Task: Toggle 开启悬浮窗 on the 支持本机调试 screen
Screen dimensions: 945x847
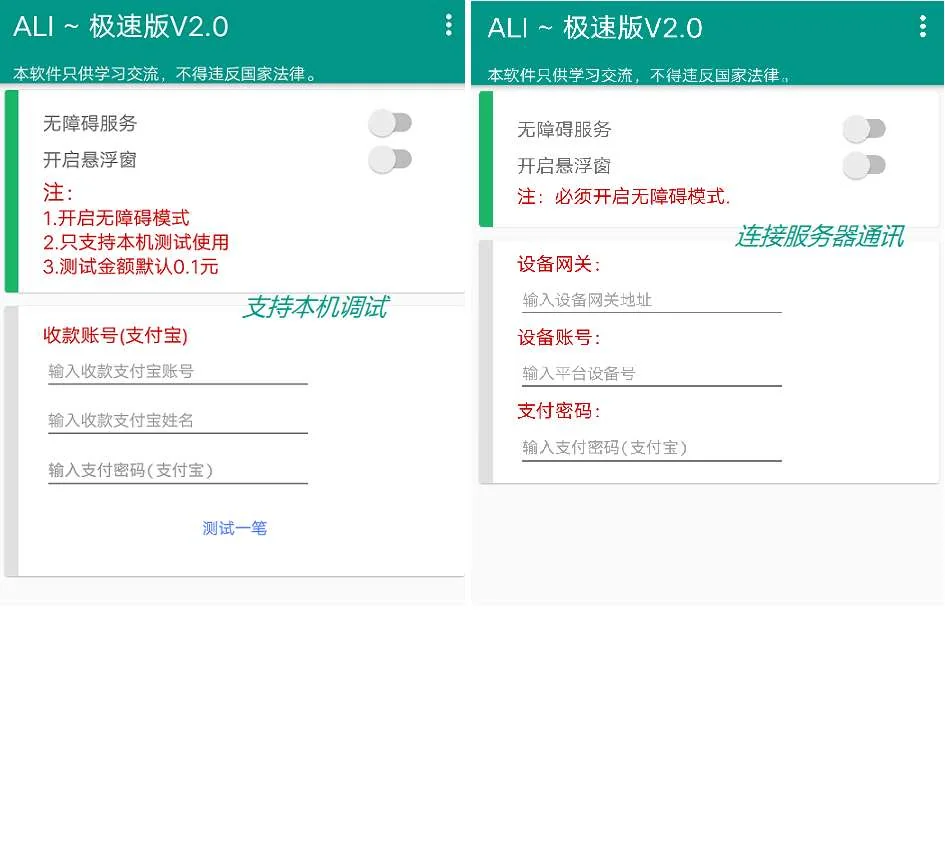Action: click(390, 160)
